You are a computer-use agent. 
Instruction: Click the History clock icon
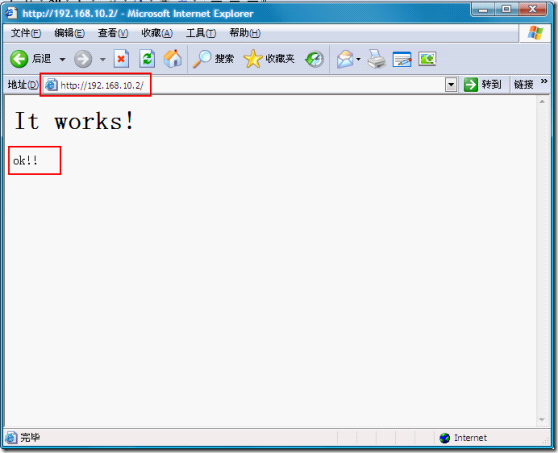tap(315, 59)
